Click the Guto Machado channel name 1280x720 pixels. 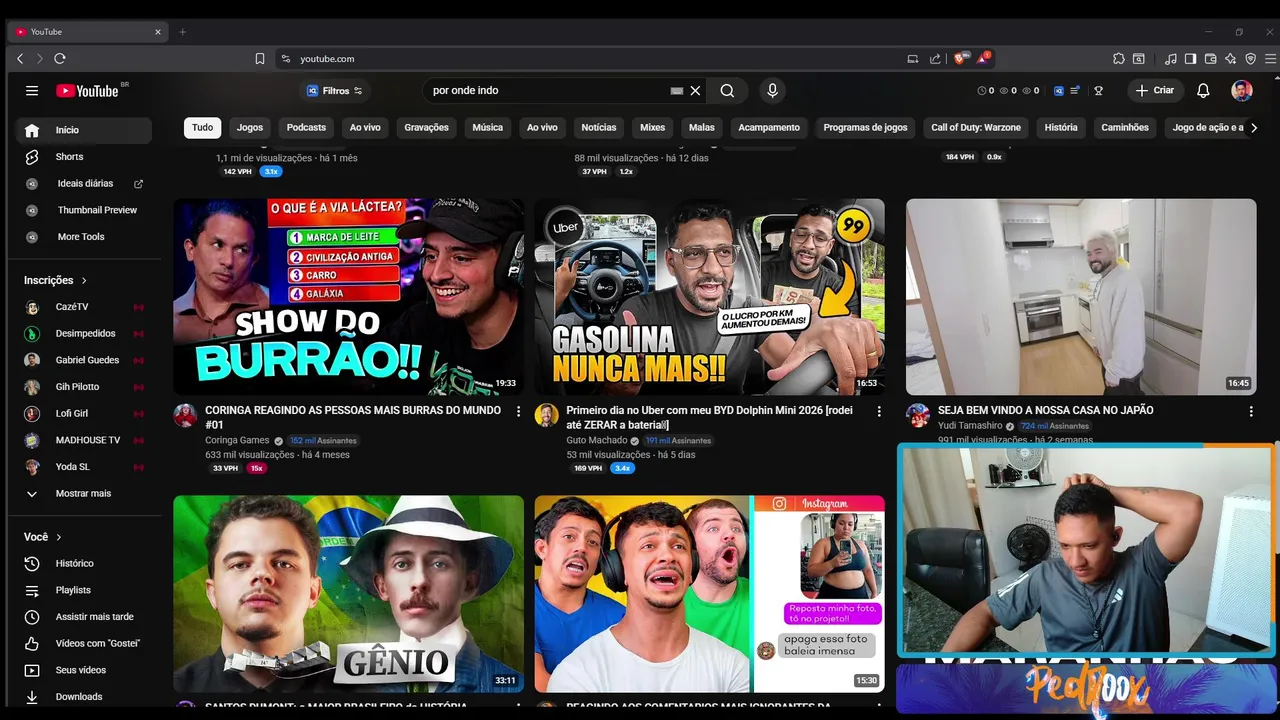point(597,441)
